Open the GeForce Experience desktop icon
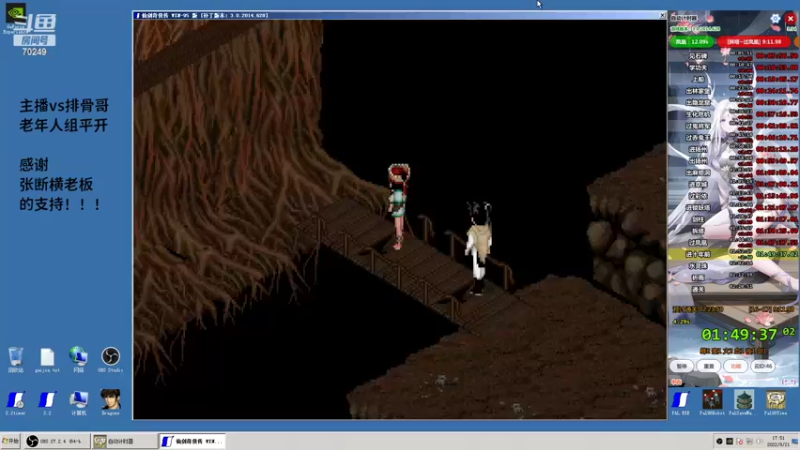The image size is (800, 450). click(15, 18)
